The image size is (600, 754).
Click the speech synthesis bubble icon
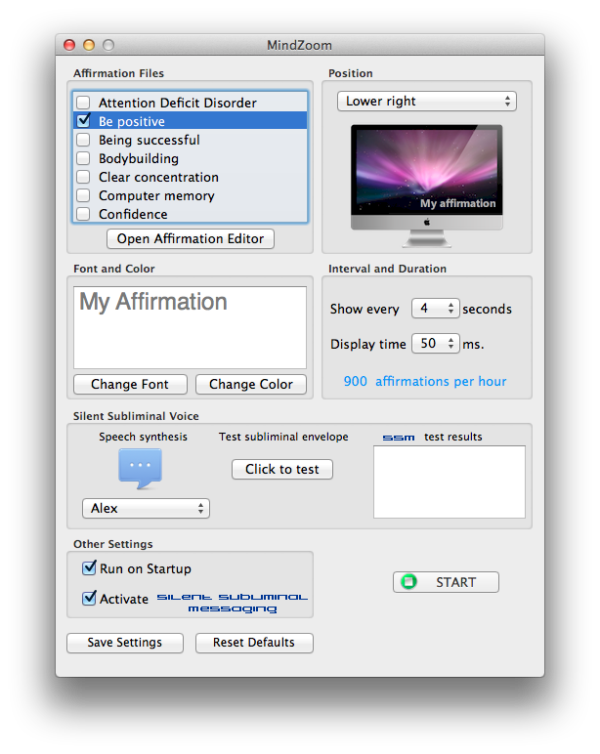[x=140, y=467]
